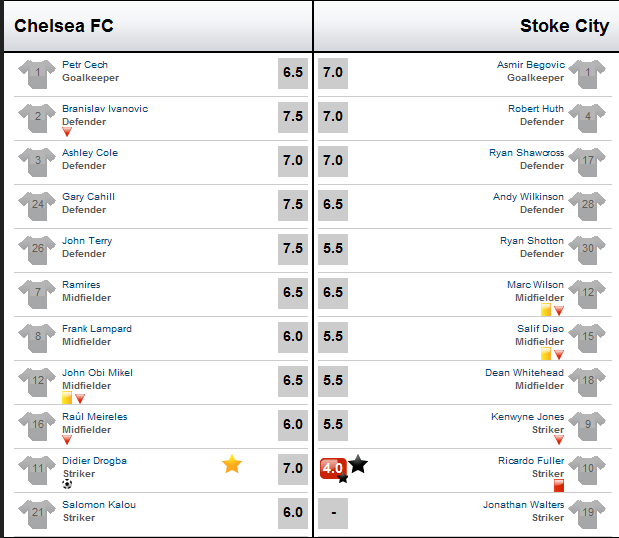Click the goal ball icon under Didier Drogba

67,484
